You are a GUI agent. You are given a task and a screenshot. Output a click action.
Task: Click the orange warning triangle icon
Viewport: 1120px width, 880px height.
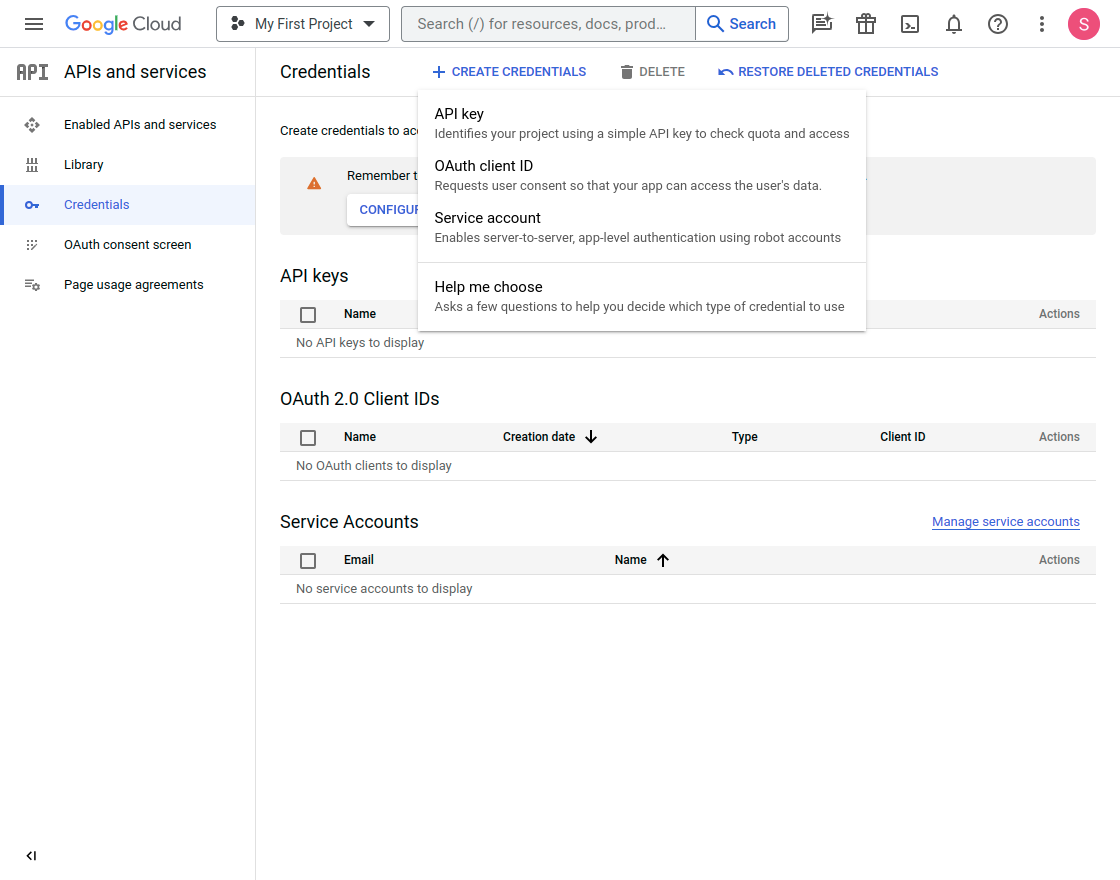[314, 184]
